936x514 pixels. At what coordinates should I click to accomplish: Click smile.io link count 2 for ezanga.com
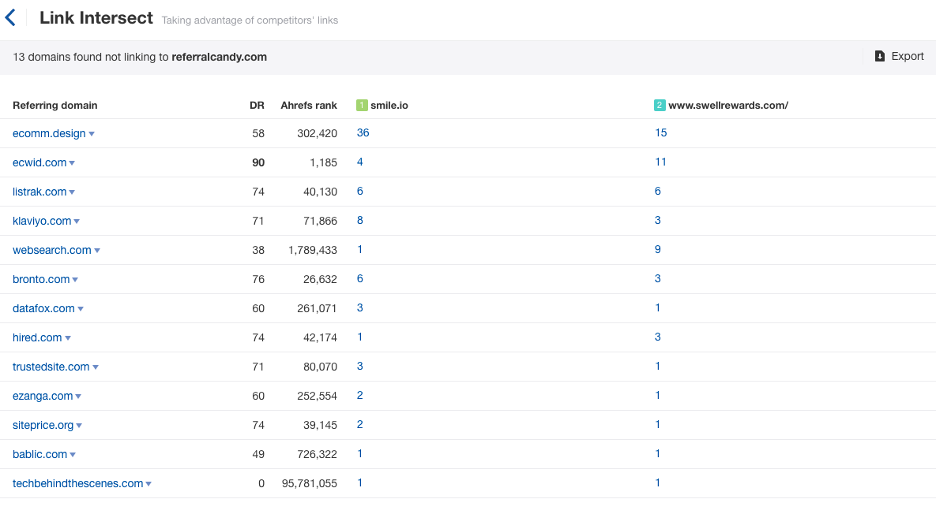[x=360, y=396]
